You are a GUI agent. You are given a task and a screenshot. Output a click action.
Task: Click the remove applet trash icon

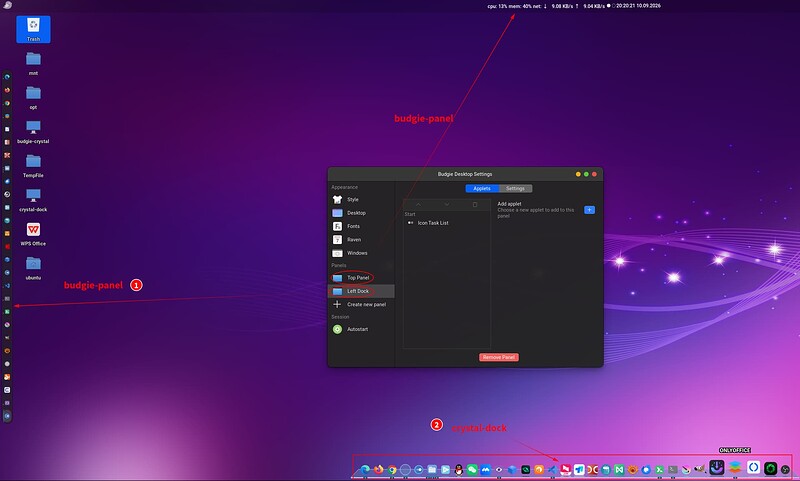click(475, 205)
